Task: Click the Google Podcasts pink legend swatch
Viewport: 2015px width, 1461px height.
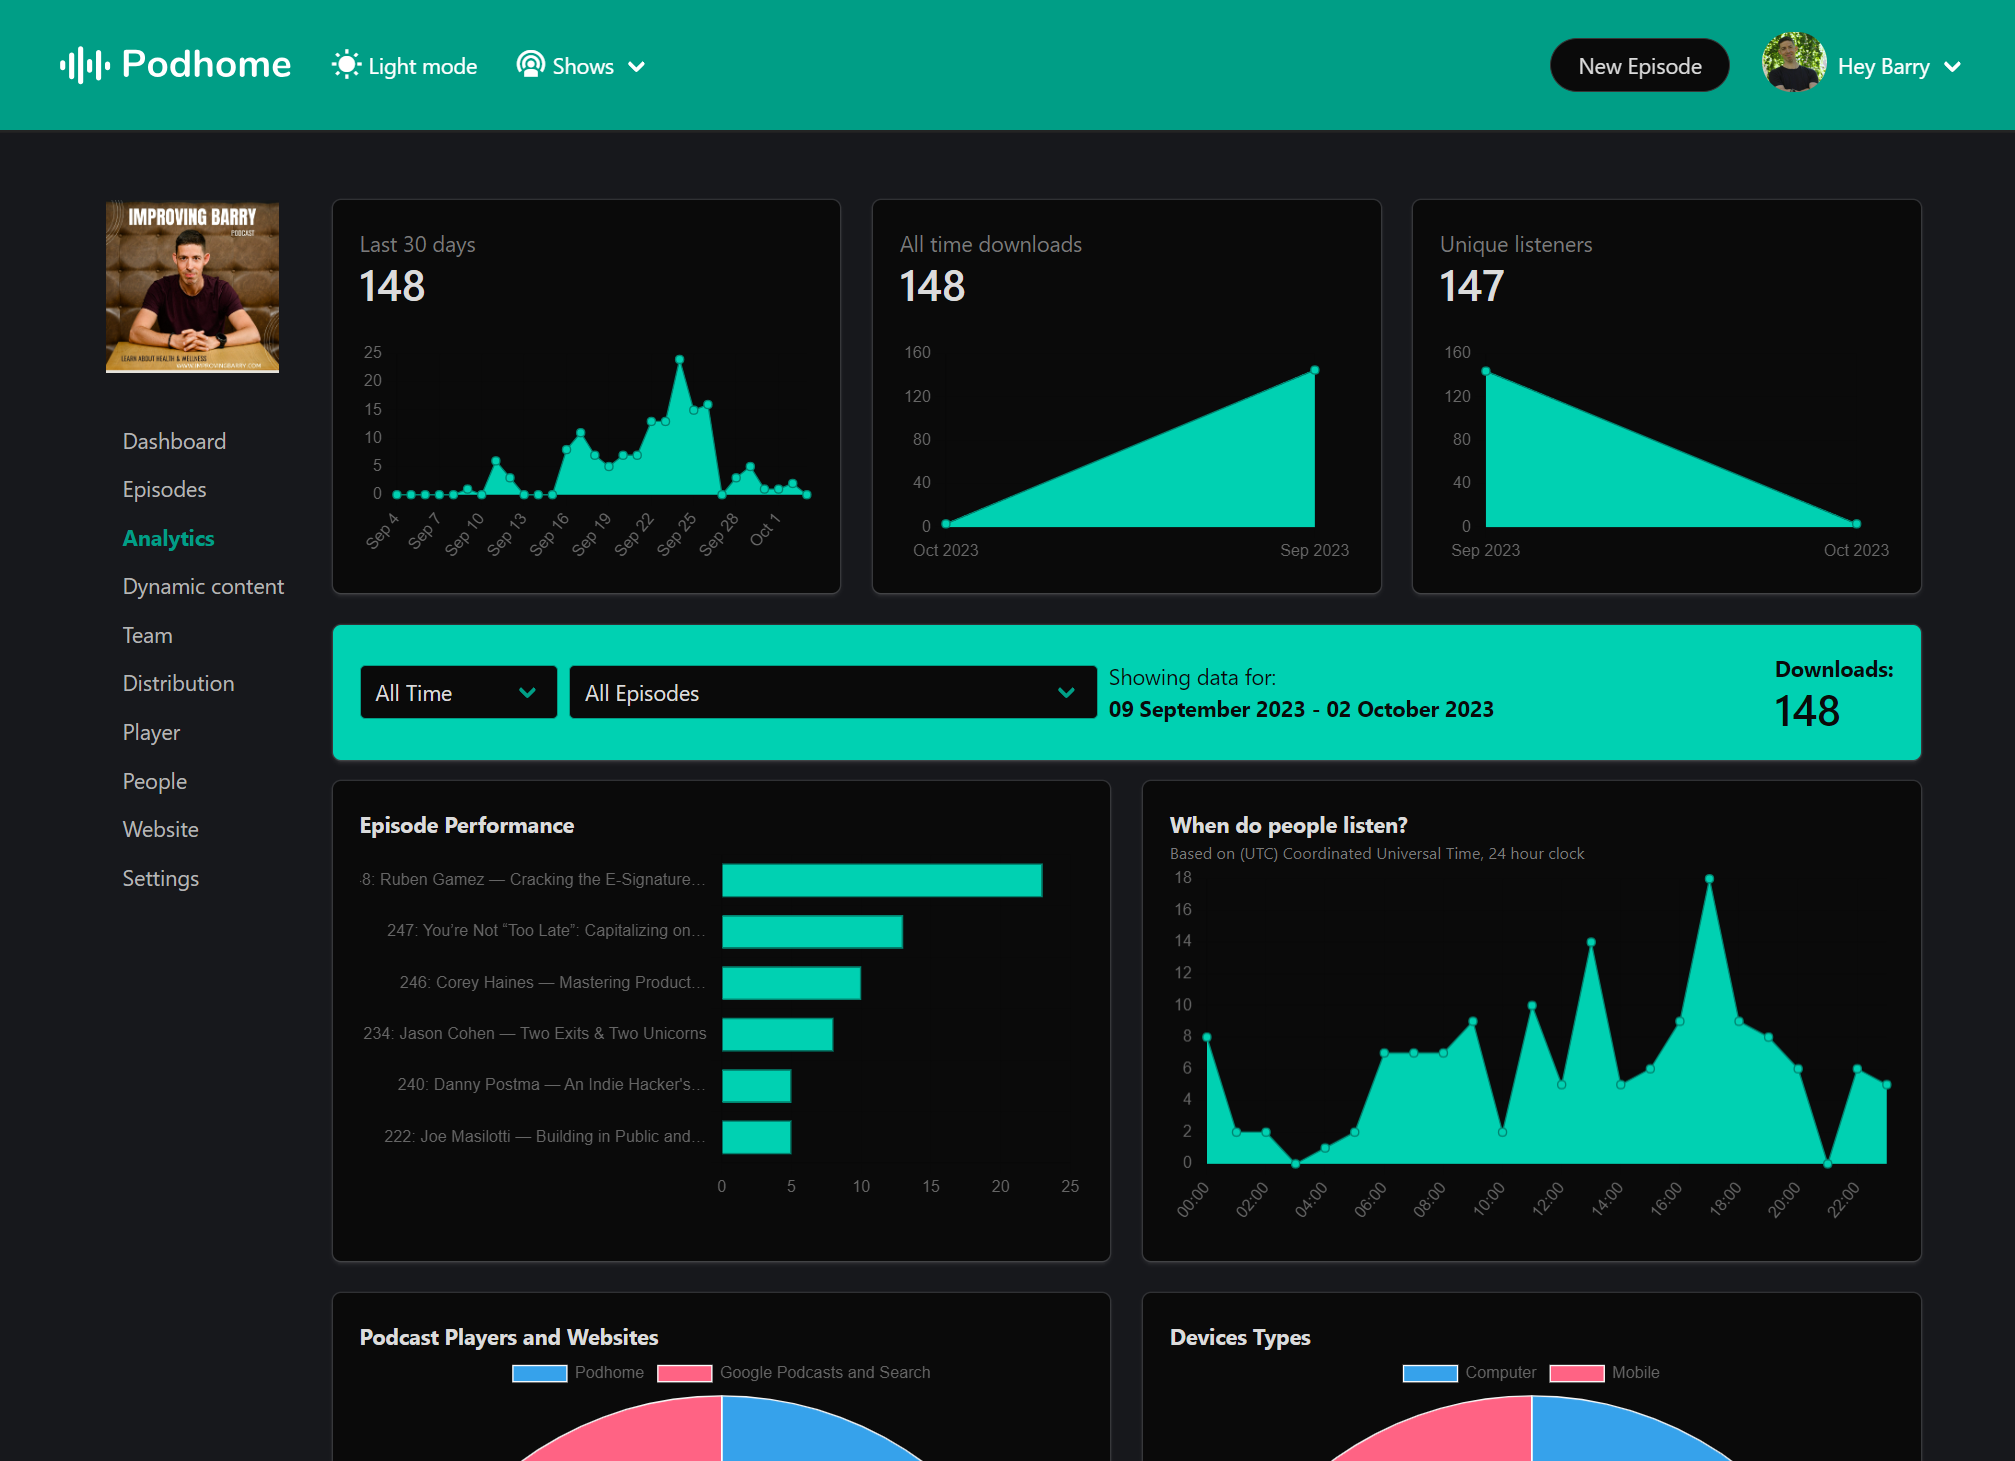Action: (684, 1373)
